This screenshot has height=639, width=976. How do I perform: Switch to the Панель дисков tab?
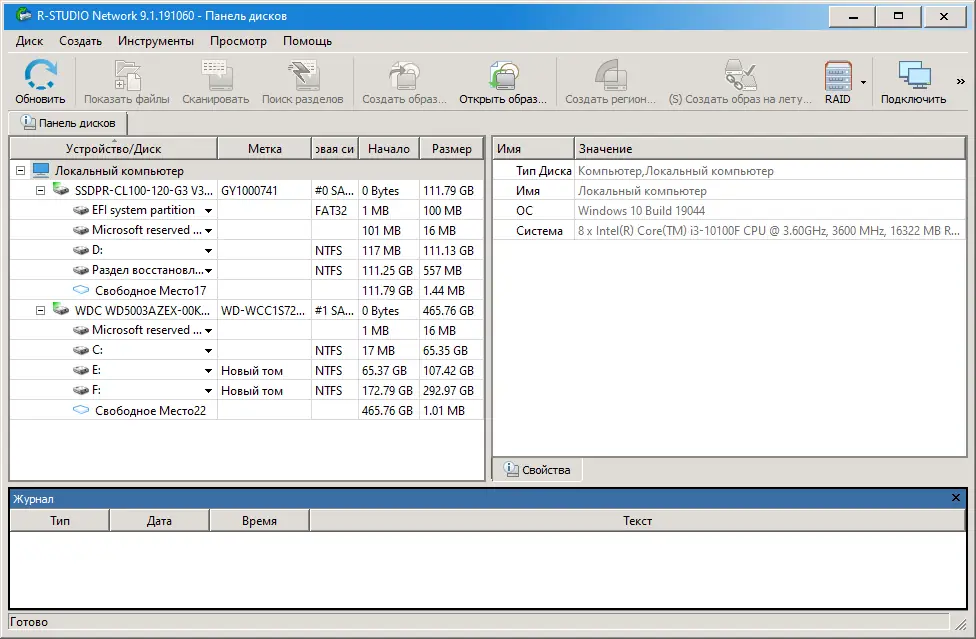click(x=68, y=123)
